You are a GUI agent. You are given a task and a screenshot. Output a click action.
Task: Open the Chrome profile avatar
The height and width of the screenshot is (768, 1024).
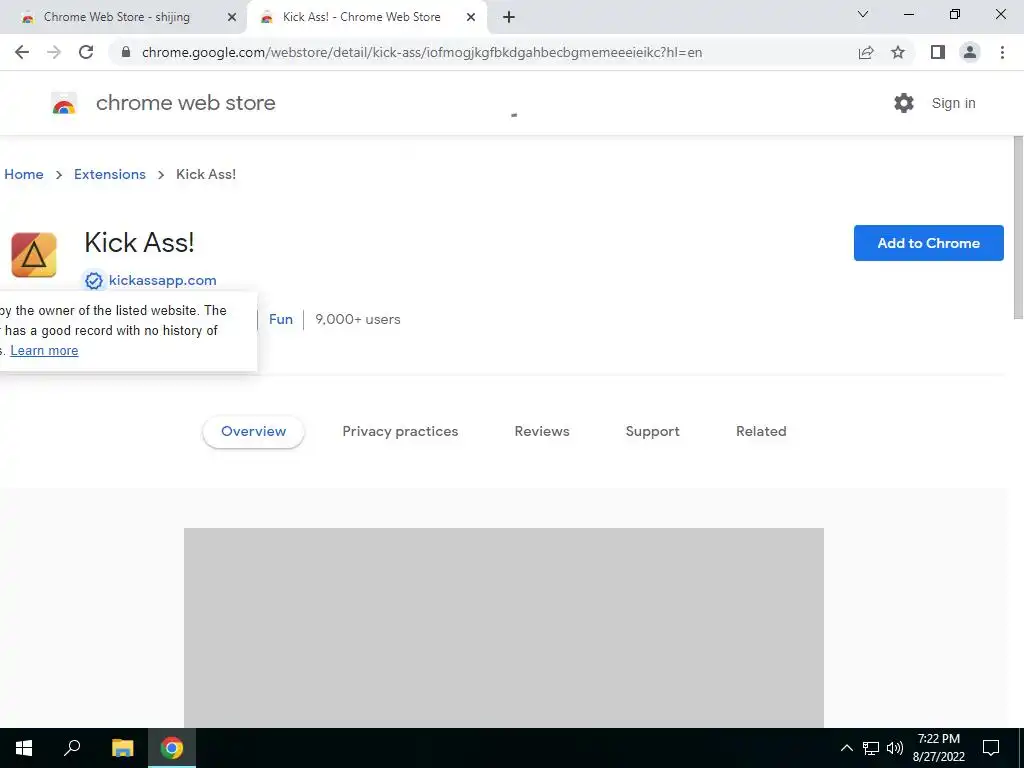[x=970, y=52]
